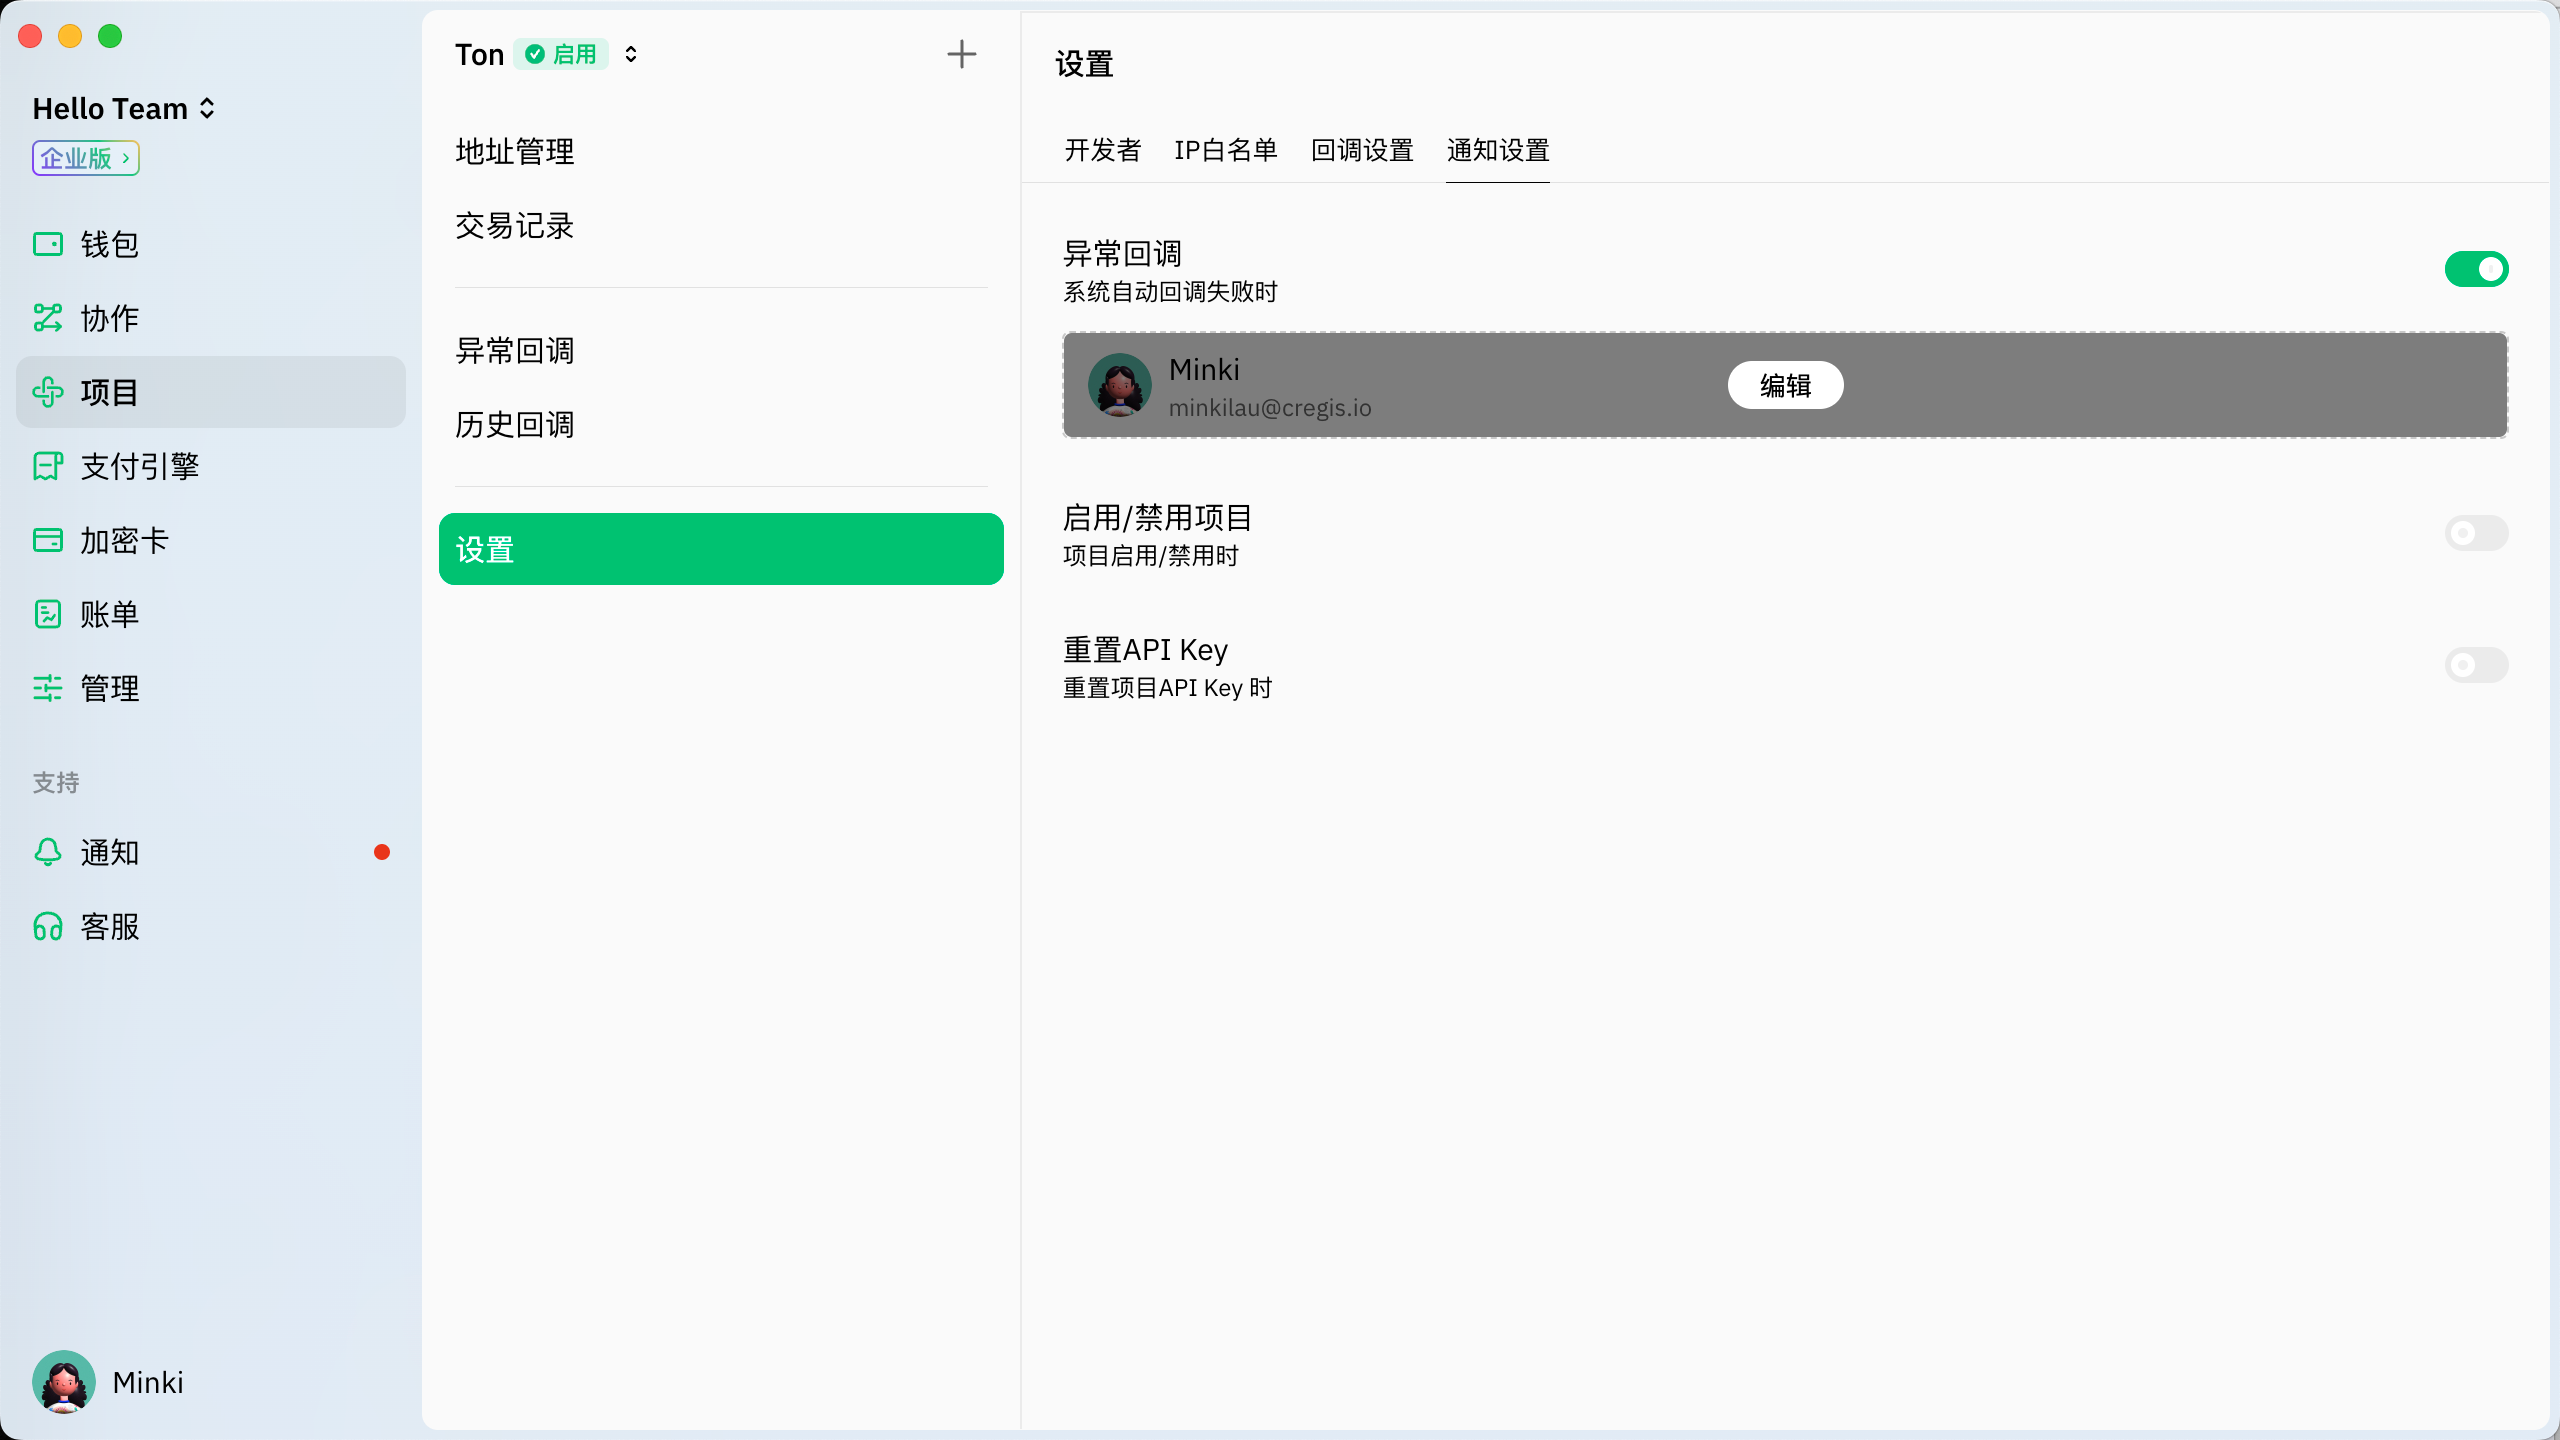Open the management (管理) sliders icon
The width and height of the screenshot is (2560, 1440).
(47, 688)
